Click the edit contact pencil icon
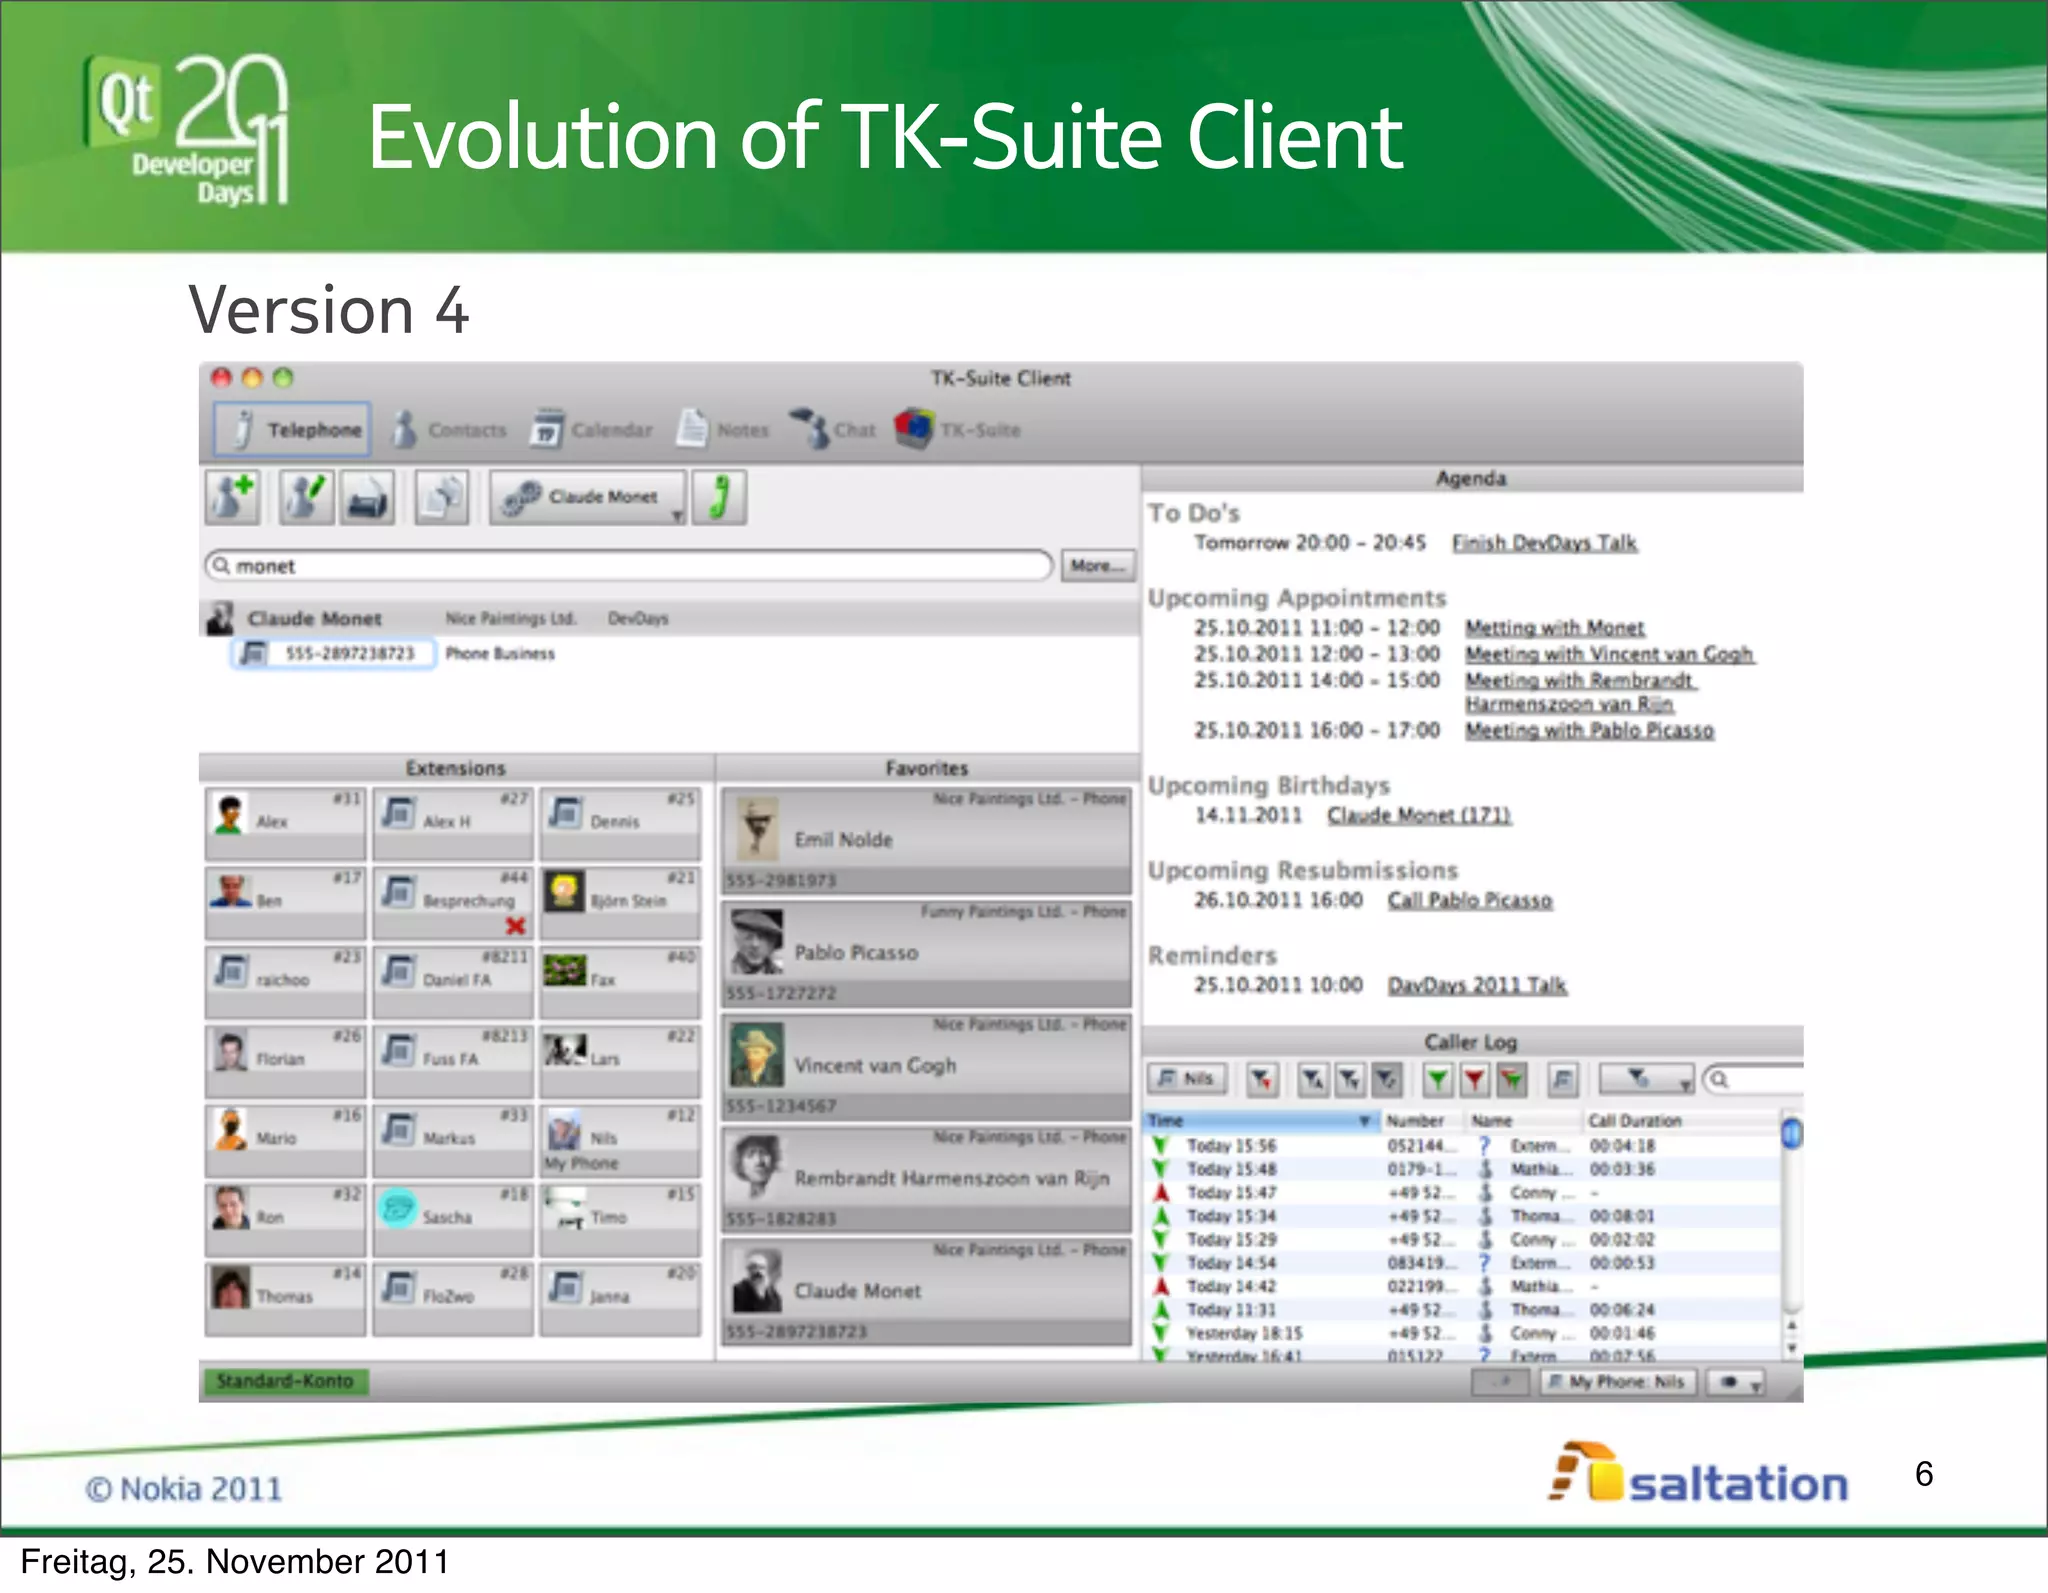The image size is (2048, 1593). coord(306,497)
